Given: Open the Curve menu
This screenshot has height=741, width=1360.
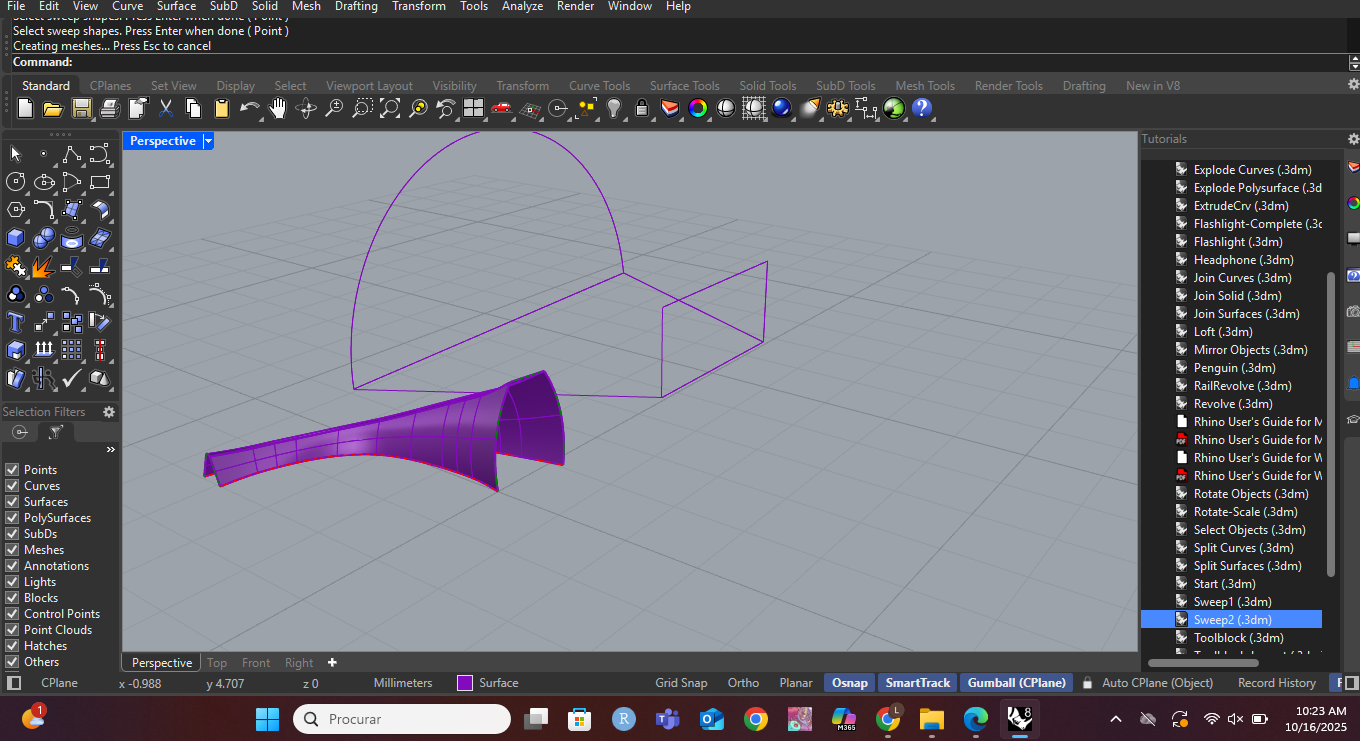Looking at the screenshot, I should pos(127,7).
